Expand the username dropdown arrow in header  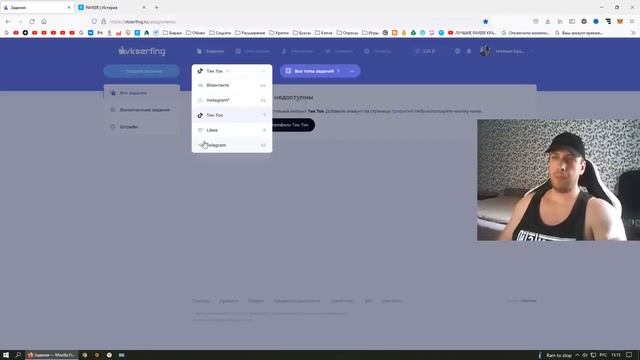coord(532,51)
